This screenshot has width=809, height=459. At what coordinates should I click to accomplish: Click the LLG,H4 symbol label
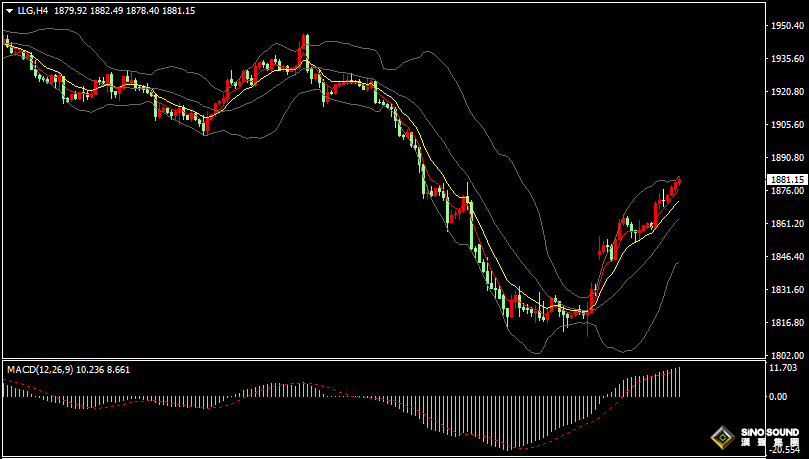(x=33, y=10)
